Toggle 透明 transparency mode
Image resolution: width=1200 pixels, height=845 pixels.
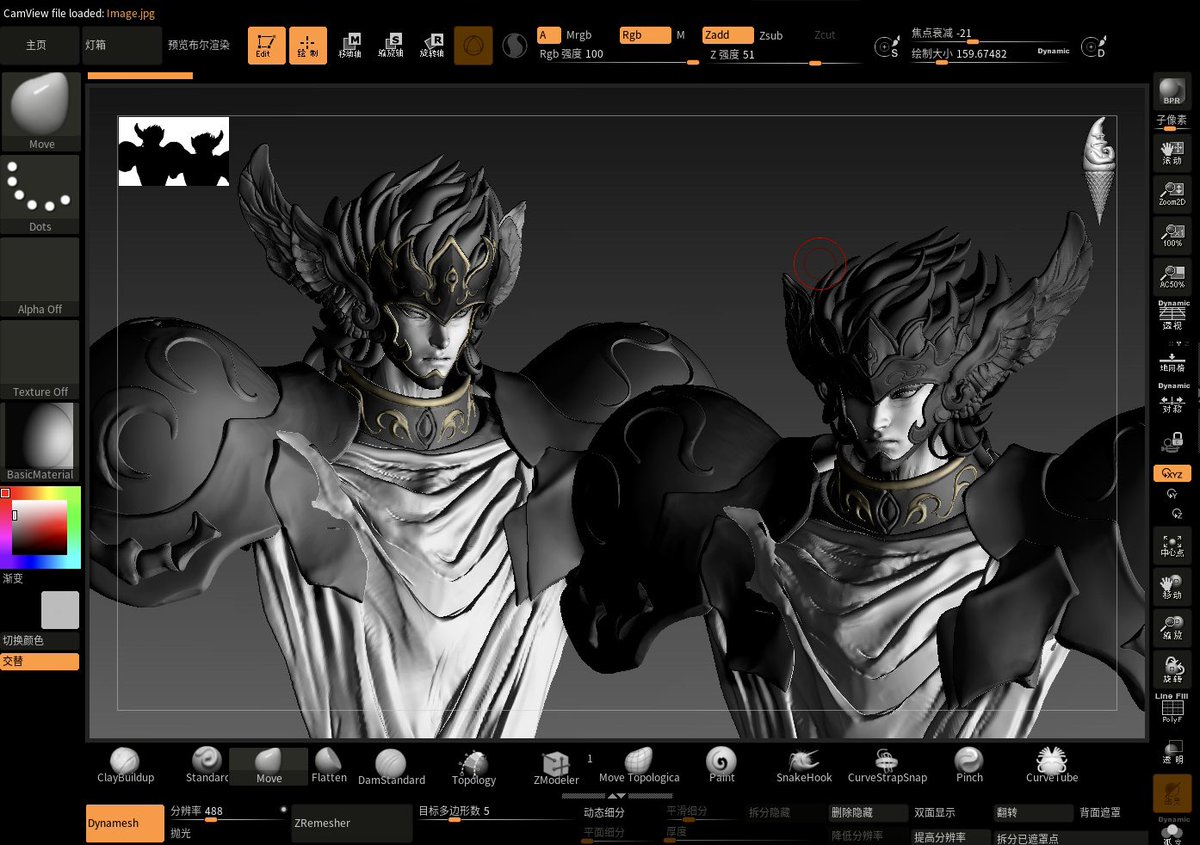(x=1171, y=752)
